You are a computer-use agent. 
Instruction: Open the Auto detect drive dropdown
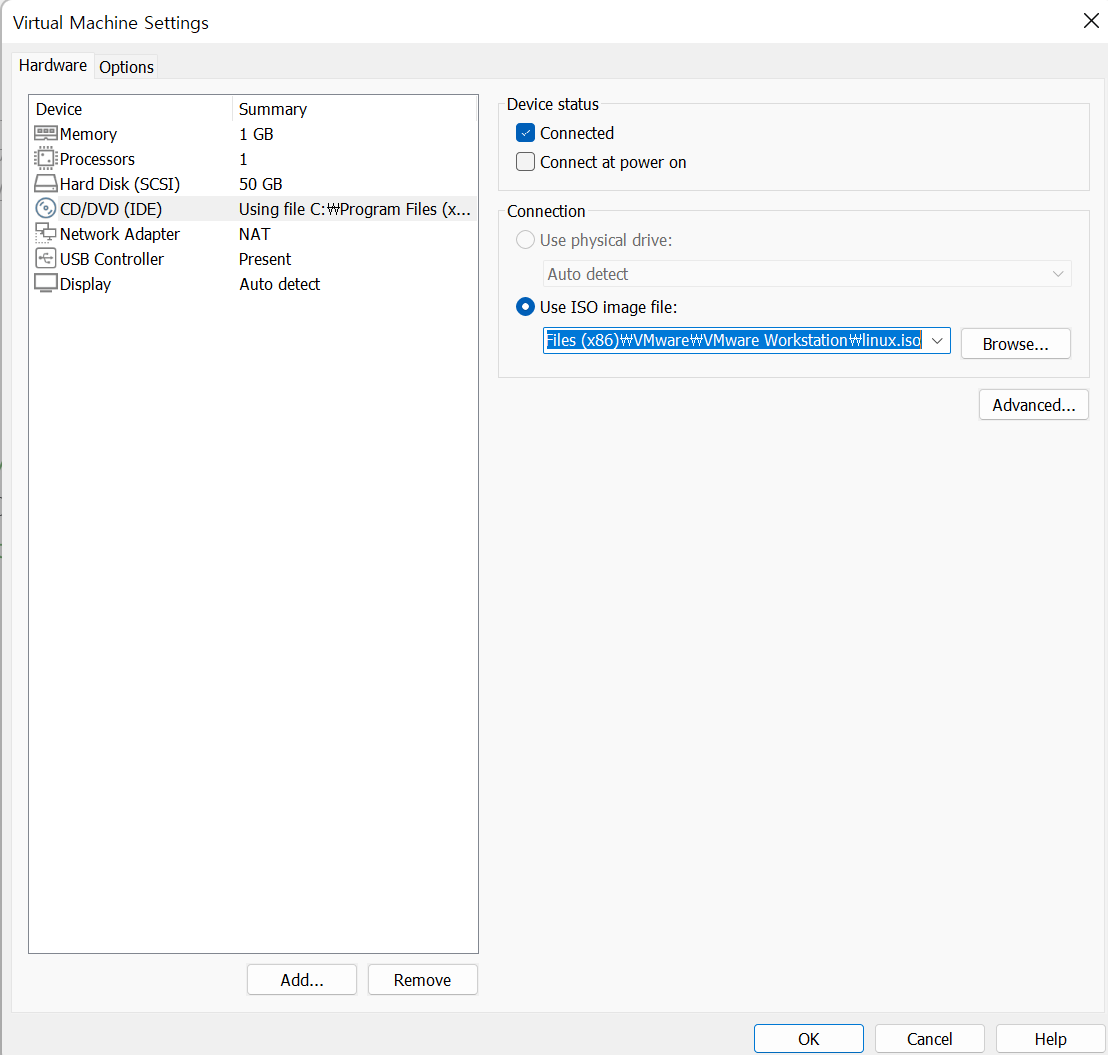(x=807, y=273)
